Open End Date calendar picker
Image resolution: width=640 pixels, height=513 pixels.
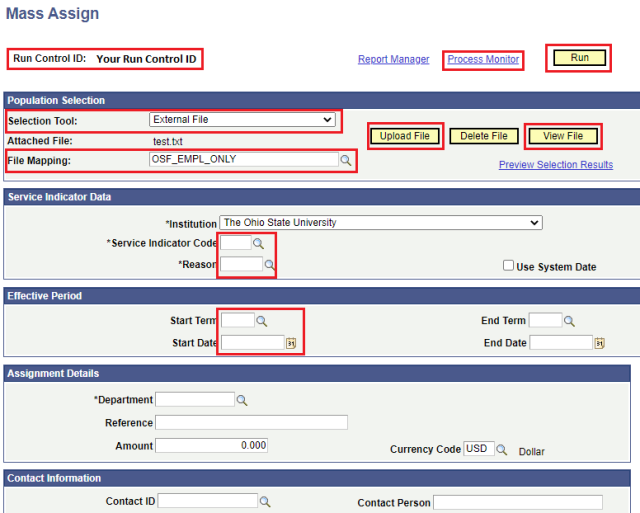(599, 343)
